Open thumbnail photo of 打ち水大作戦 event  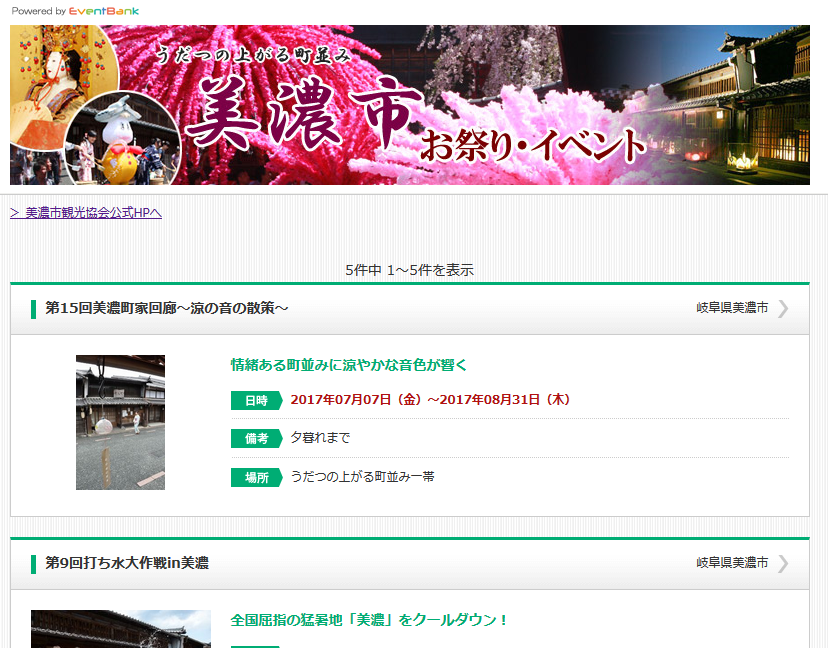(x=120, y=629)
